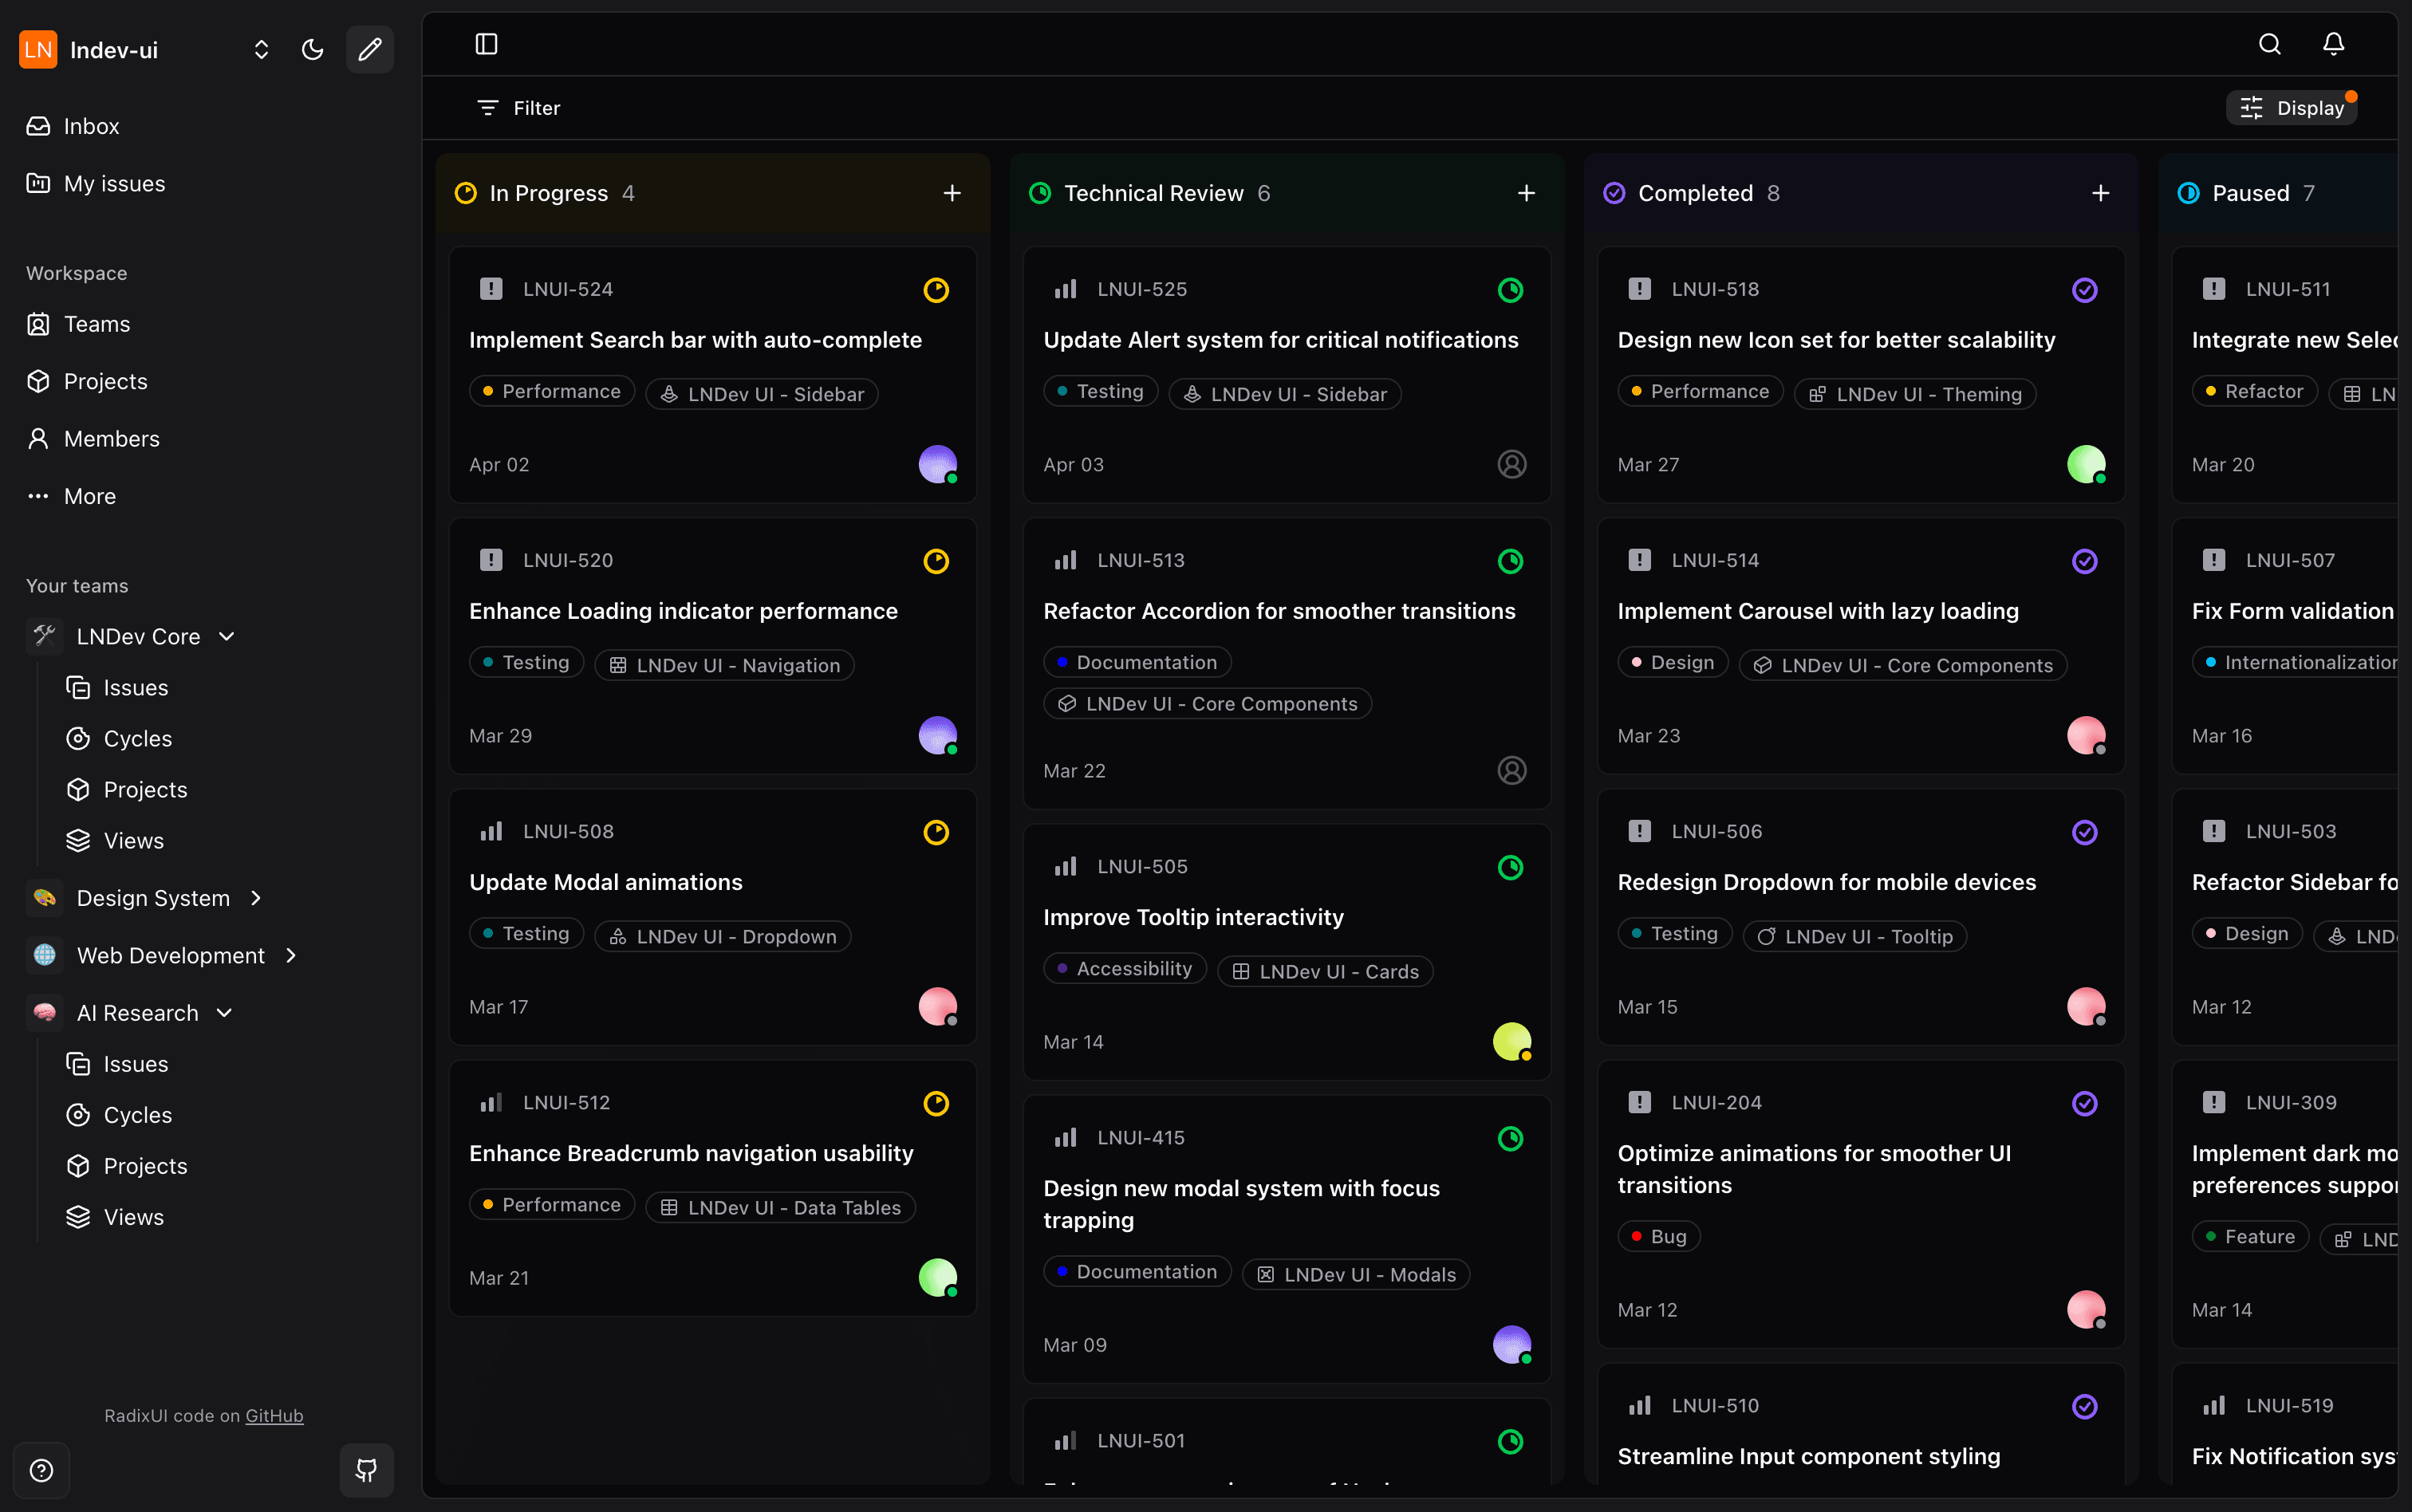Viewport: 2412px width, 1512px height.
Task: Click the GitHub icon near the sidebar bottom
Action: click(366, 1470)
